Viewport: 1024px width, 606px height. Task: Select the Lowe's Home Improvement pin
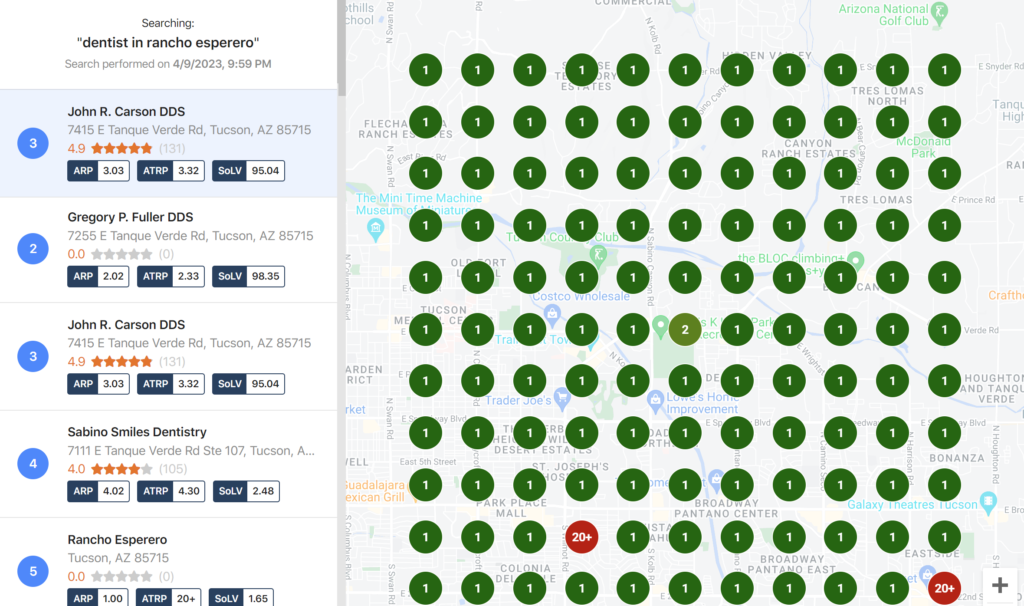click(657, 397)
